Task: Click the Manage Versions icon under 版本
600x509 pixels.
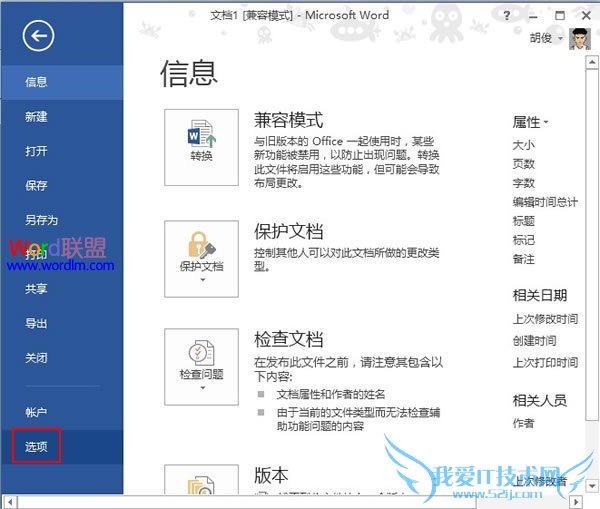Action: point(201,484)
